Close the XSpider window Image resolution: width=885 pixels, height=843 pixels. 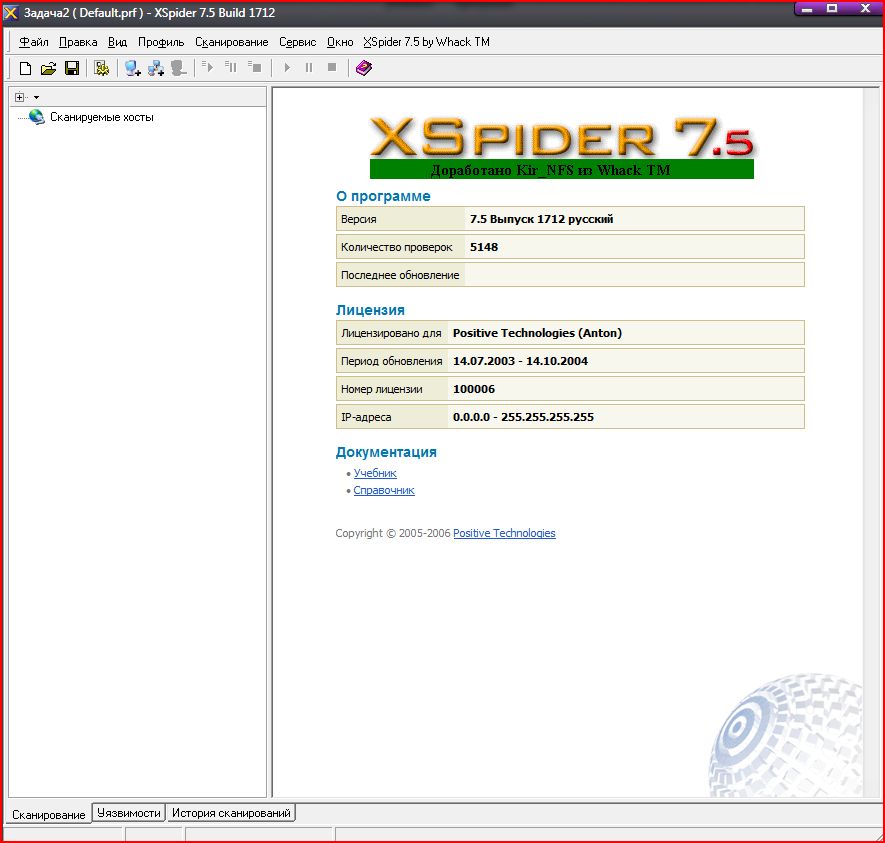pos(865,9)
